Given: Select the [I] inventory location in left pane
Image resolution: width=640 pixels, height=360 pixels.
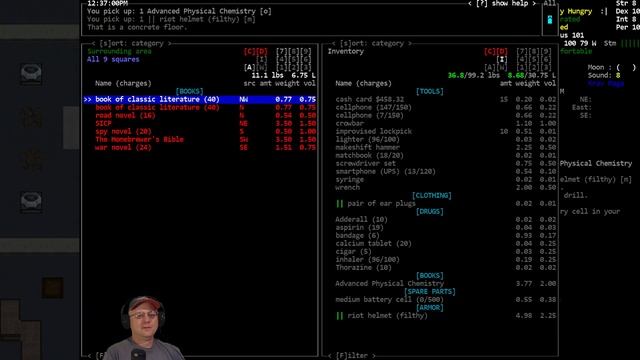Looking at the screenshot, I should [262, 60].
